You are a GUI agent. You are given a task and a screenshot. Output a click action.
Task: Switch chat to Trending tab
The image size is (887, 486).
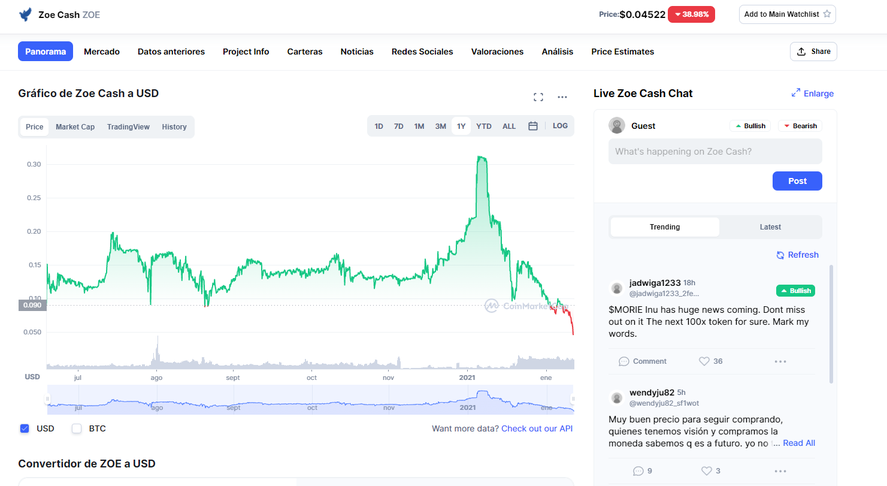[x=665, y=227]
